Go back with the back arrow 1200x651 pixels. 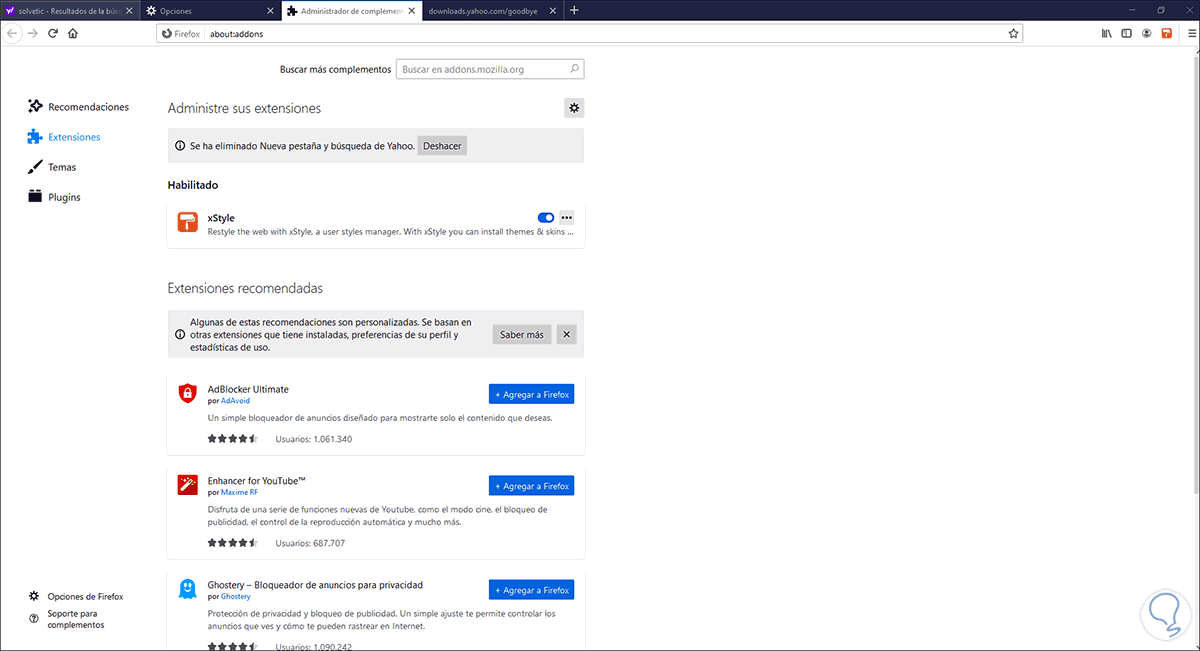[12, 33]
